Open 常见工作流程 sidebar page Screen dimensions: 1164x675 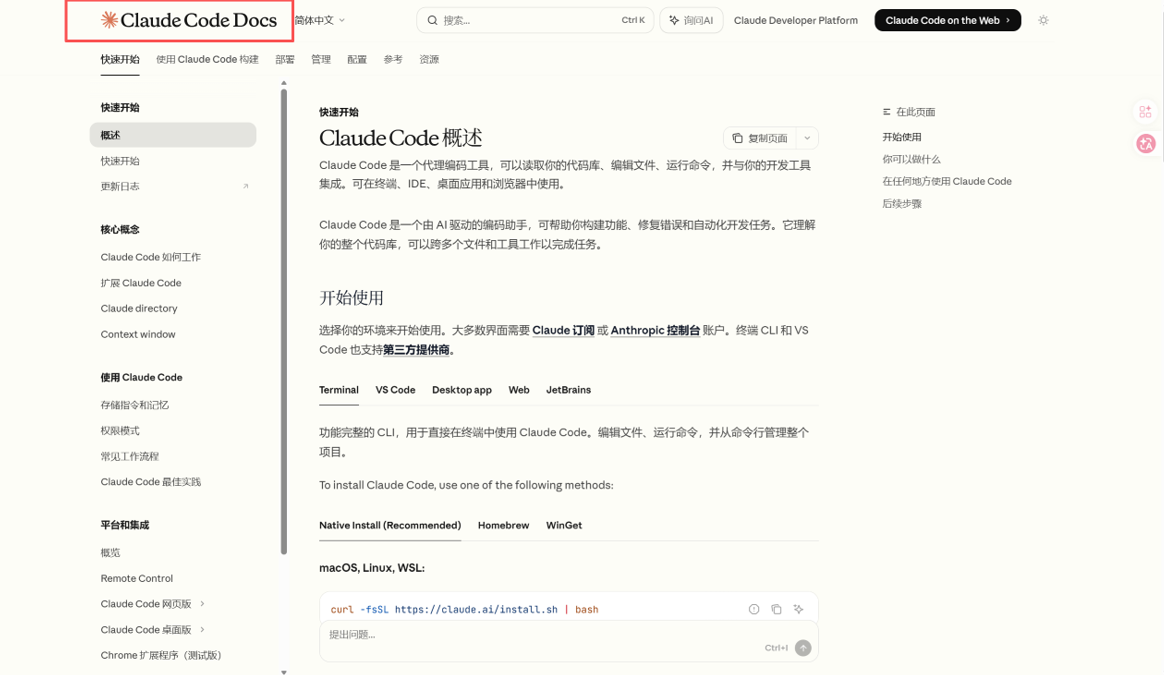[x=130, y=456]
